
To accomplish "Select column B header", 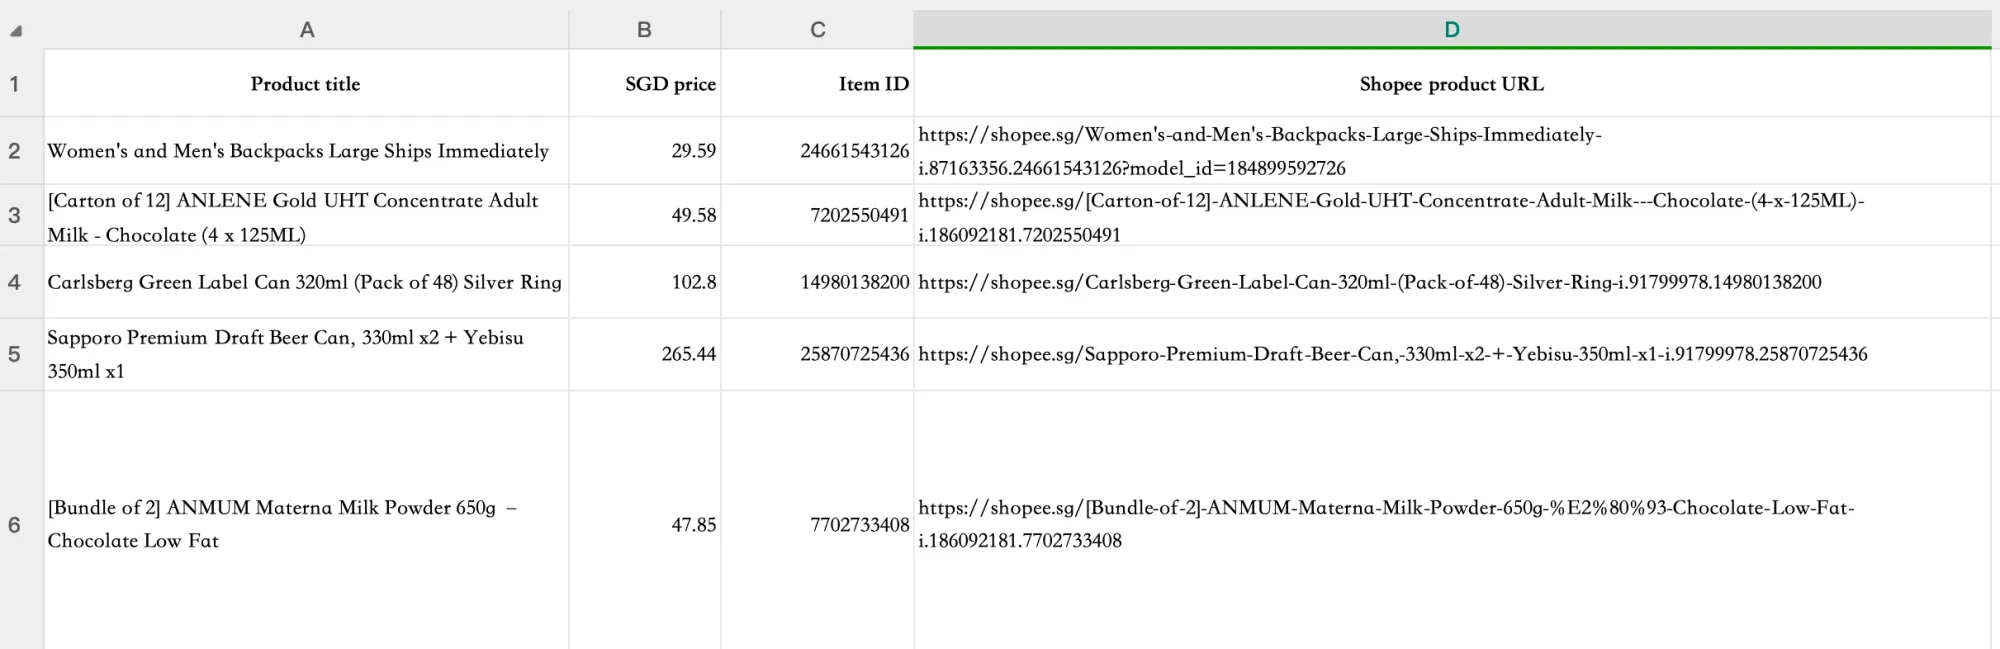I will coord(645,30).
